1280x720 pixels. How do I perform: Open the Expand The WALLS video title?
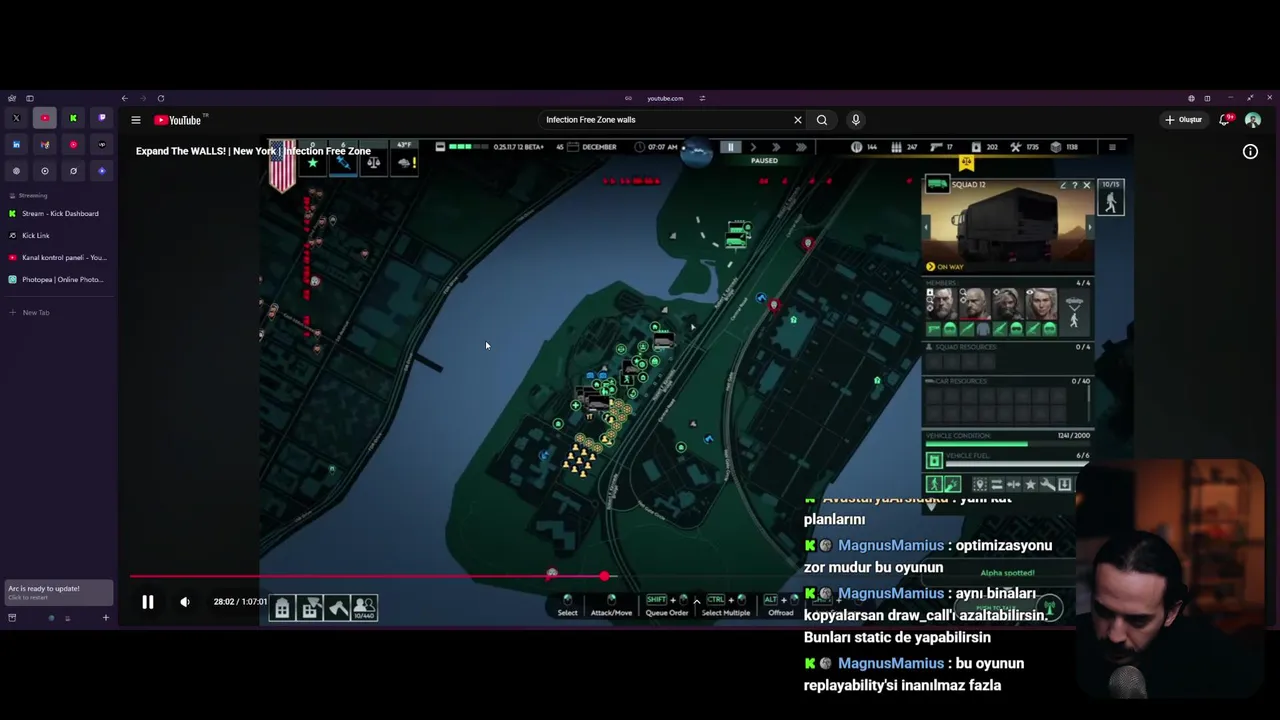click(x=253, y=151)
